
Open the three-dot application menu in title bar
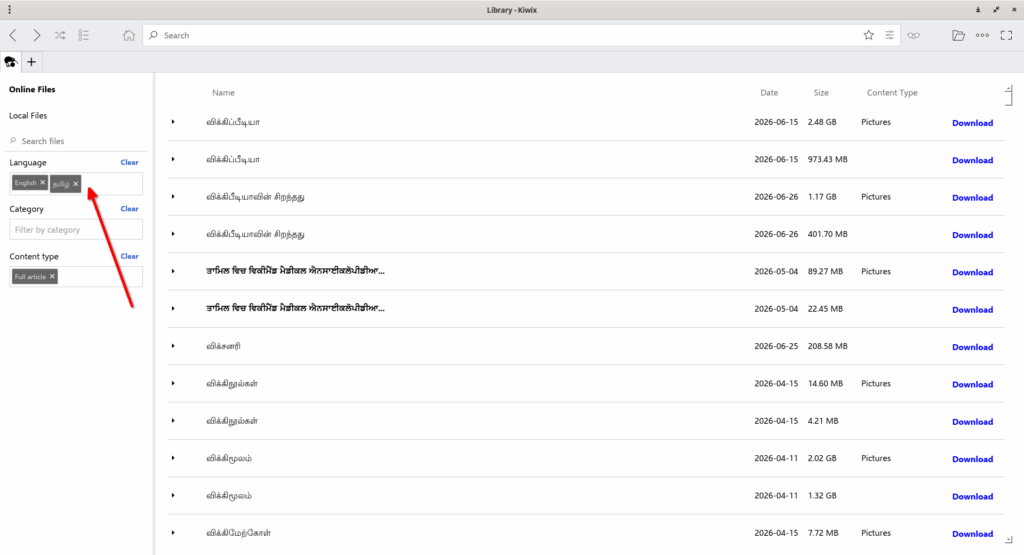(x=9, y=10)
